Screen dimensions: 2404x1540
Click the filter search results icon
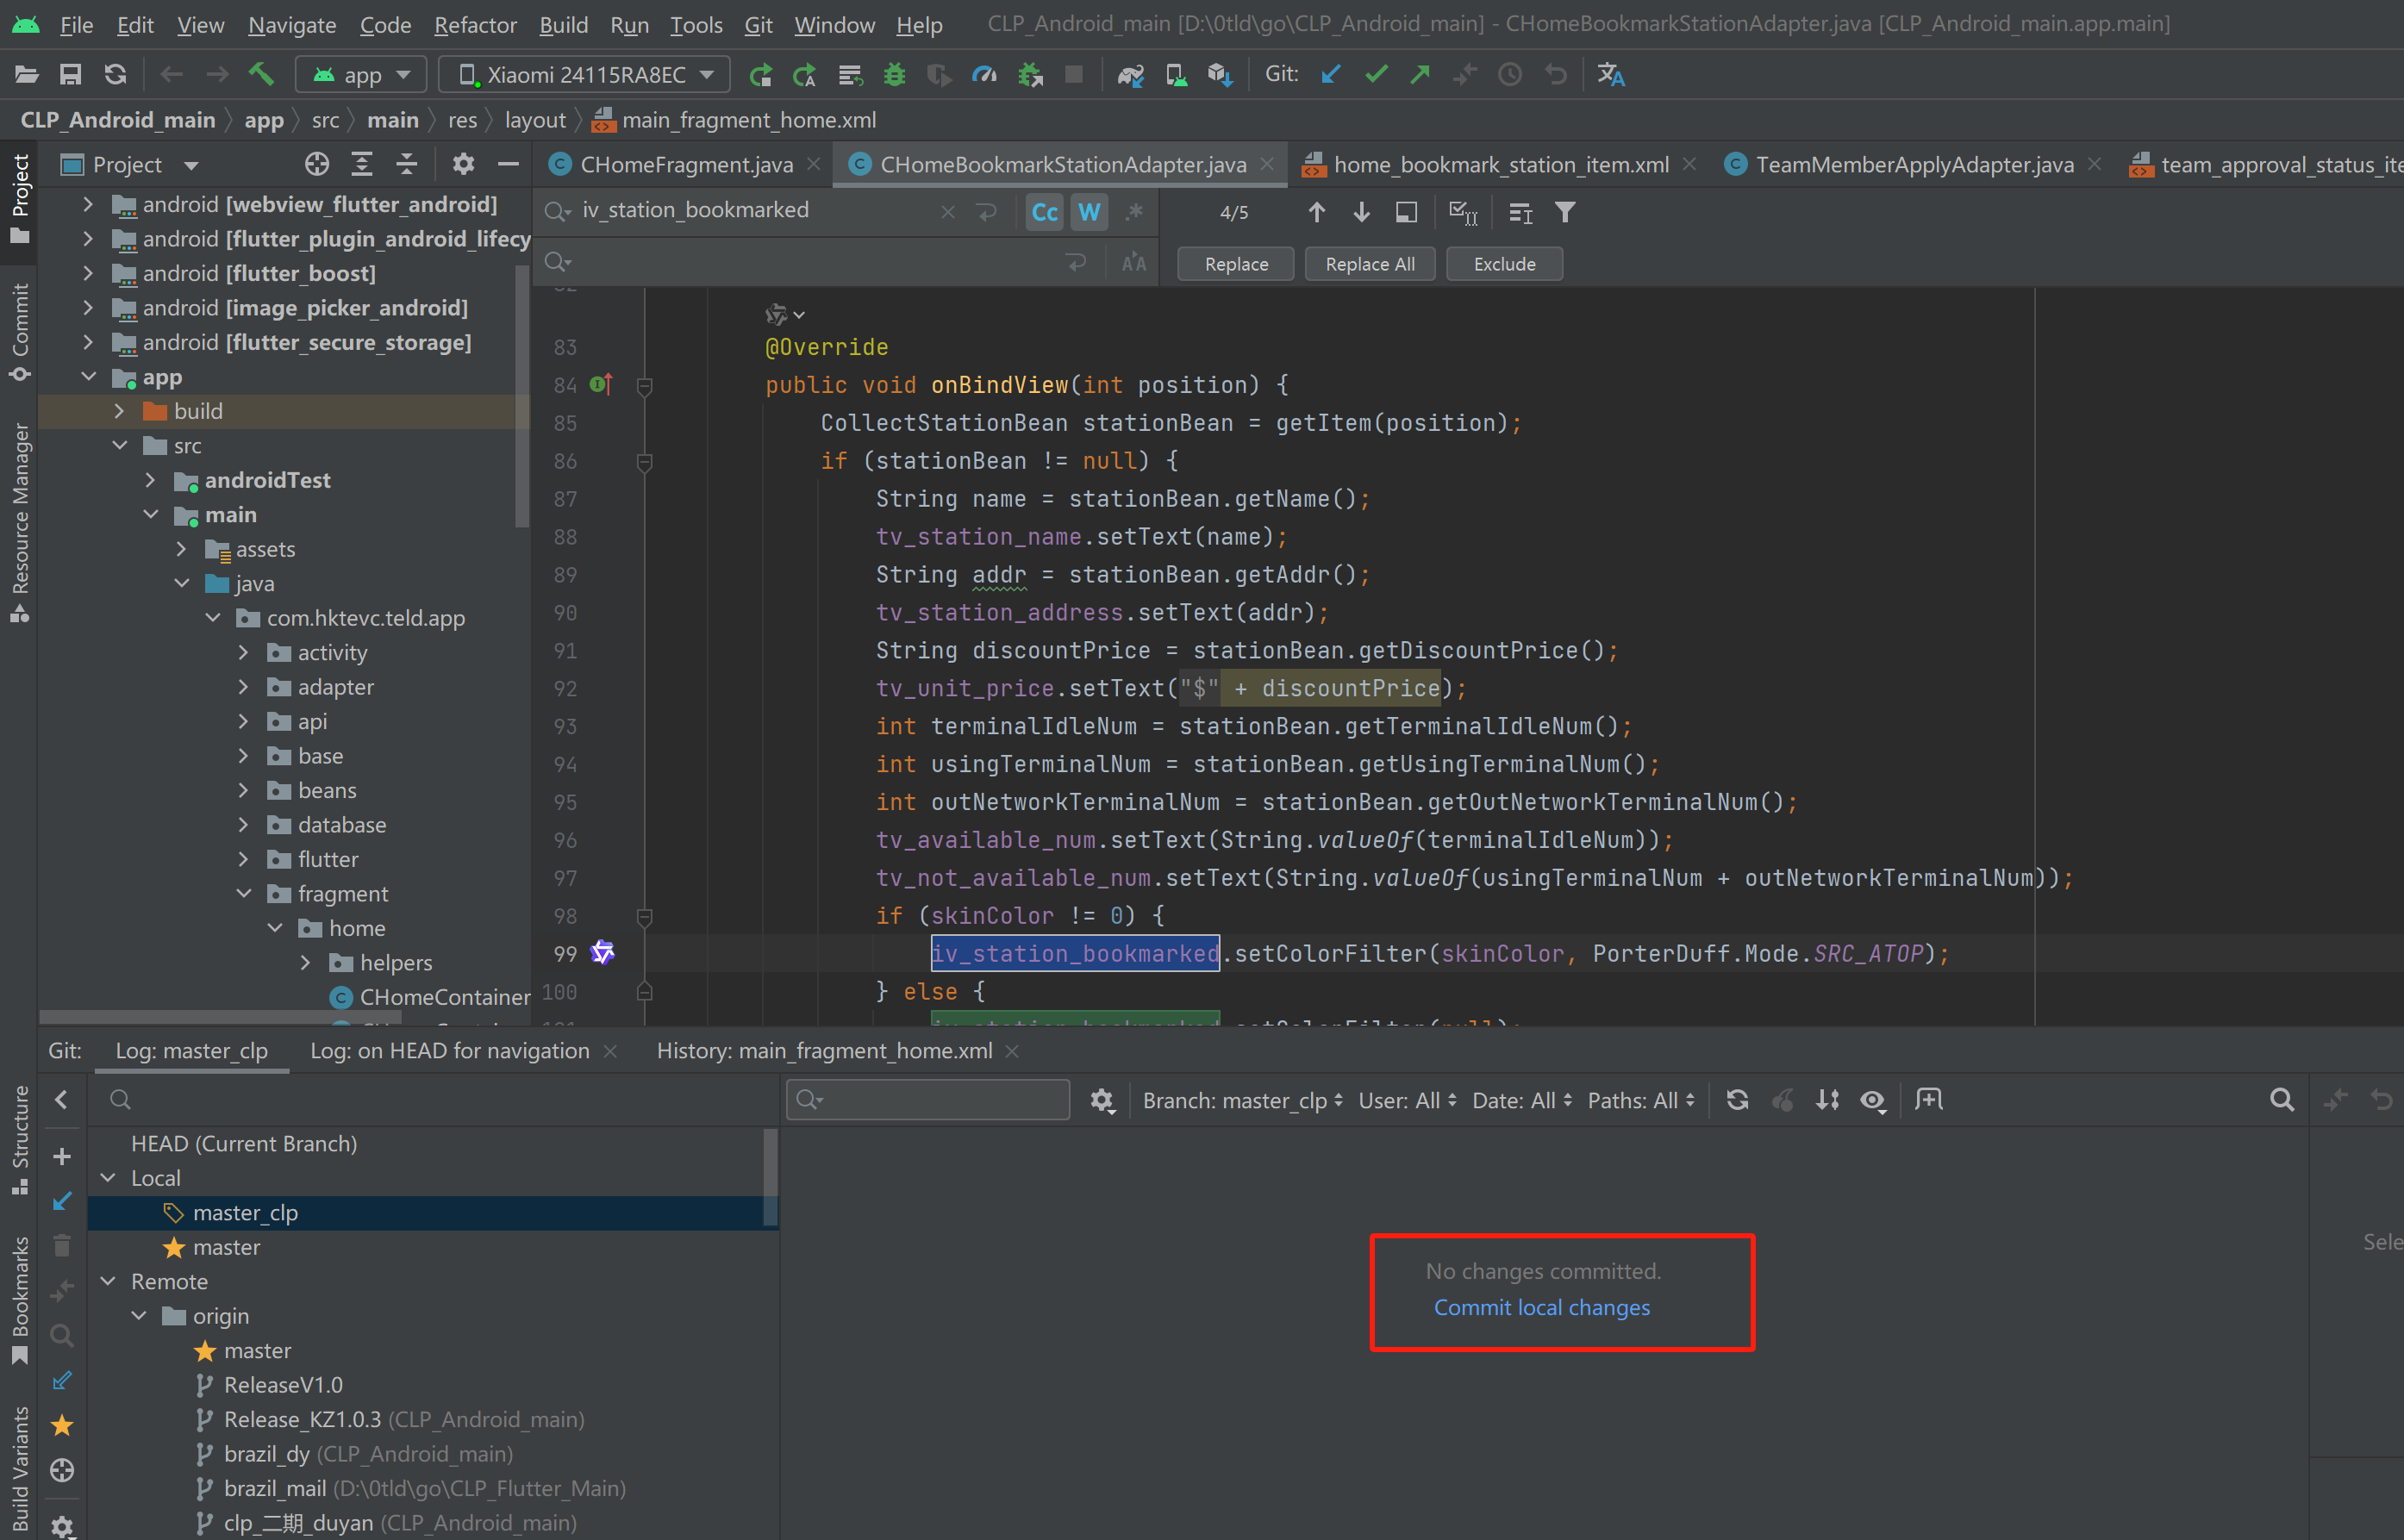[x=1564, y=212]
